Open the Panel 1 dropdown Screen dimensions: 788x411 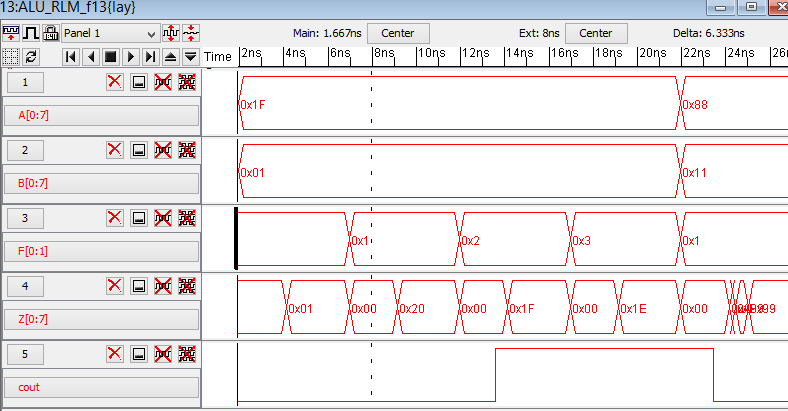click(110, 33)
